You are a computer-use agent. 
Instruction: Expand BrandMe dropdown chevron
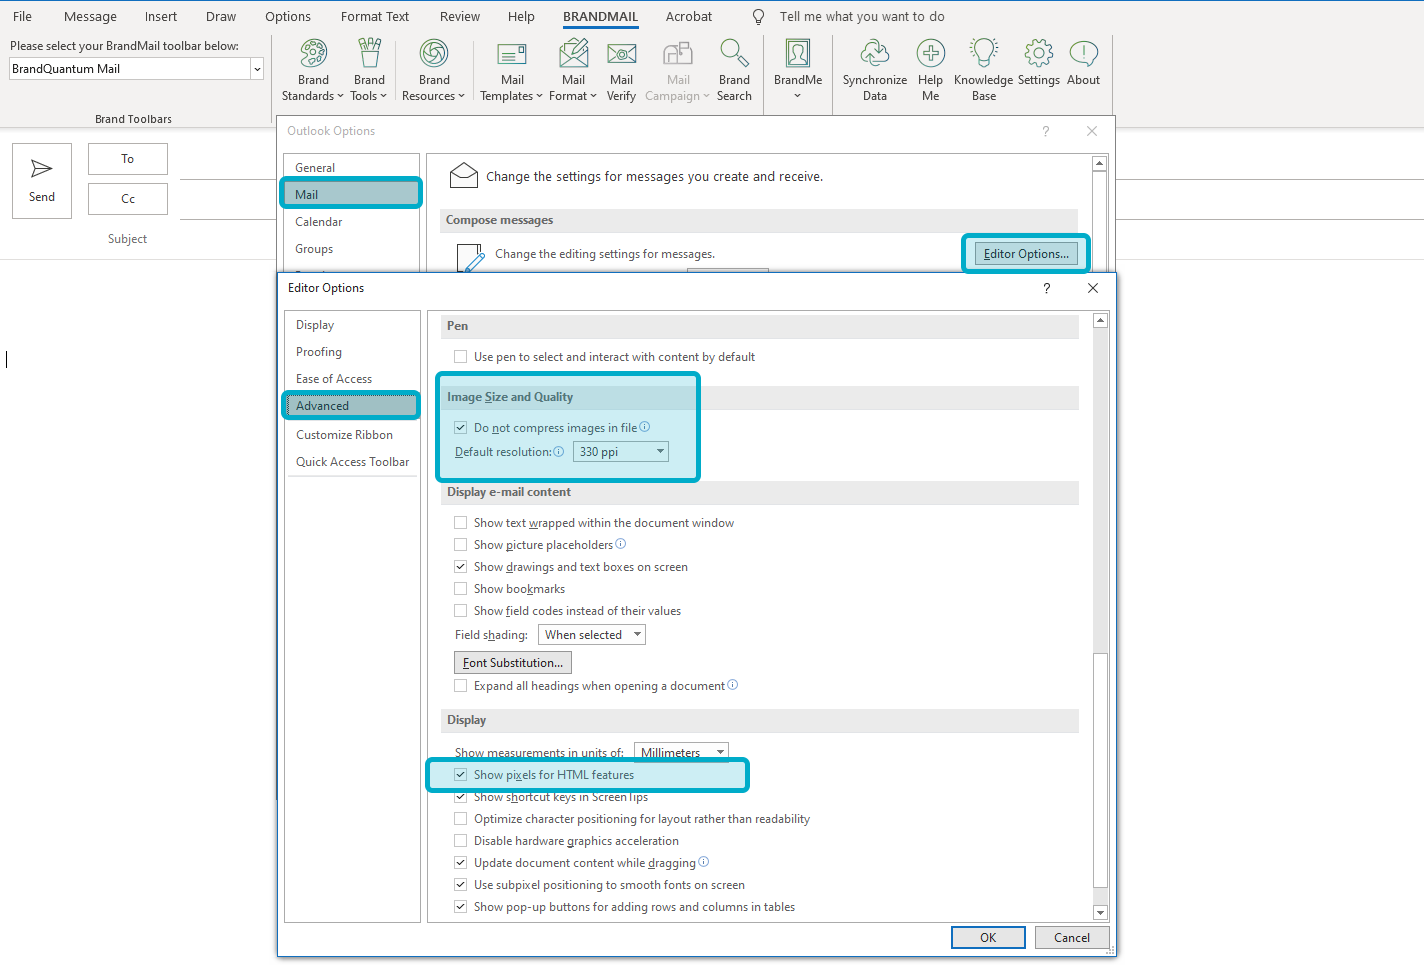798,96
